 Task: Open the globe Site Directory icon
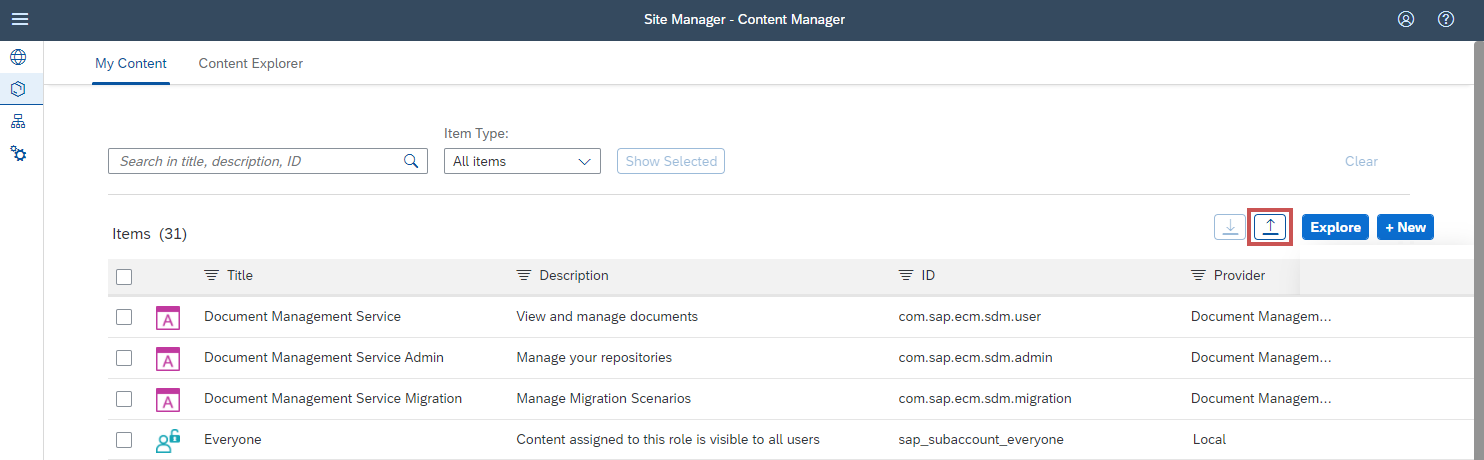point(18,57)
